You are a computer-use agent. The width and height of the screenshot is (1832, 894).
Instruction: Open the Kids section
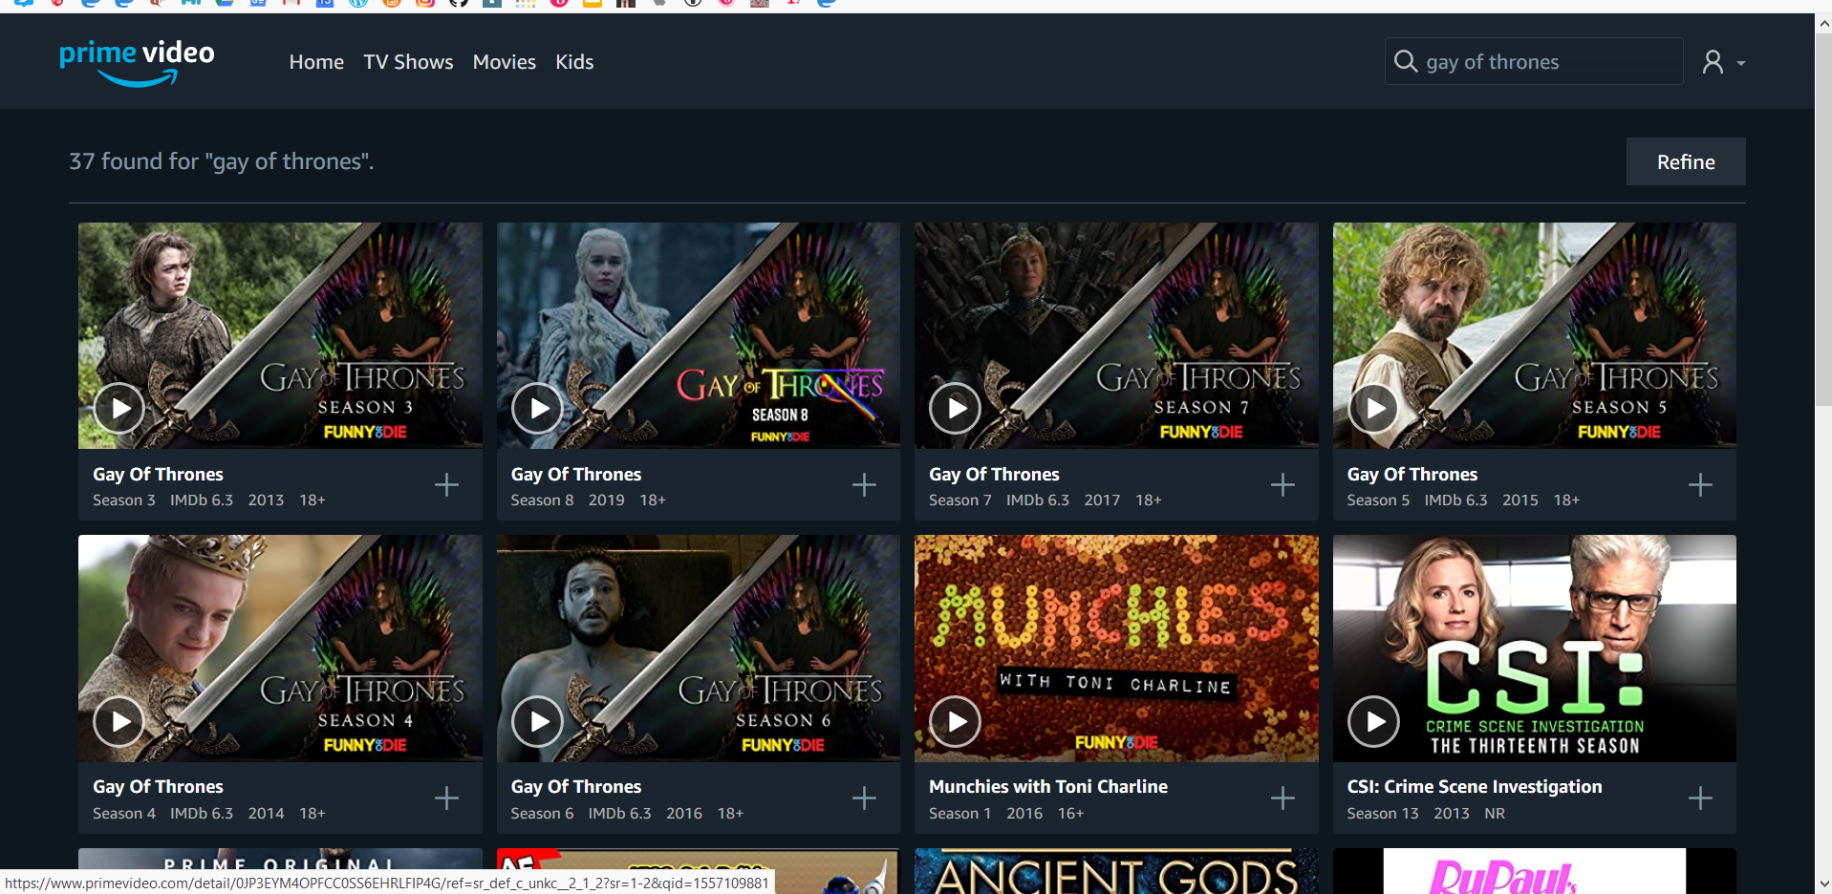point(574,62)
